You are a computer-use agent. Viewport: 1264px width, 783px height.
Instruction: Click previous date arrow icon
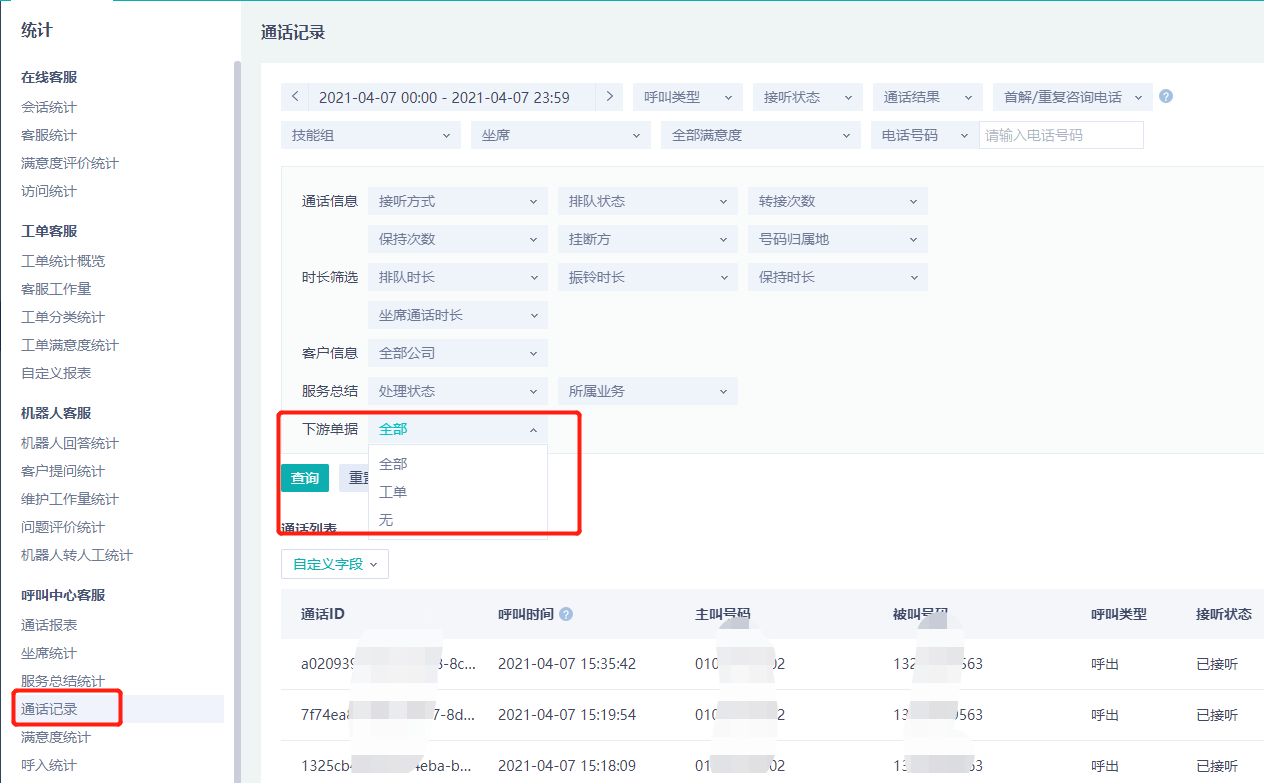pyautogui.click(x=295, y=97)
